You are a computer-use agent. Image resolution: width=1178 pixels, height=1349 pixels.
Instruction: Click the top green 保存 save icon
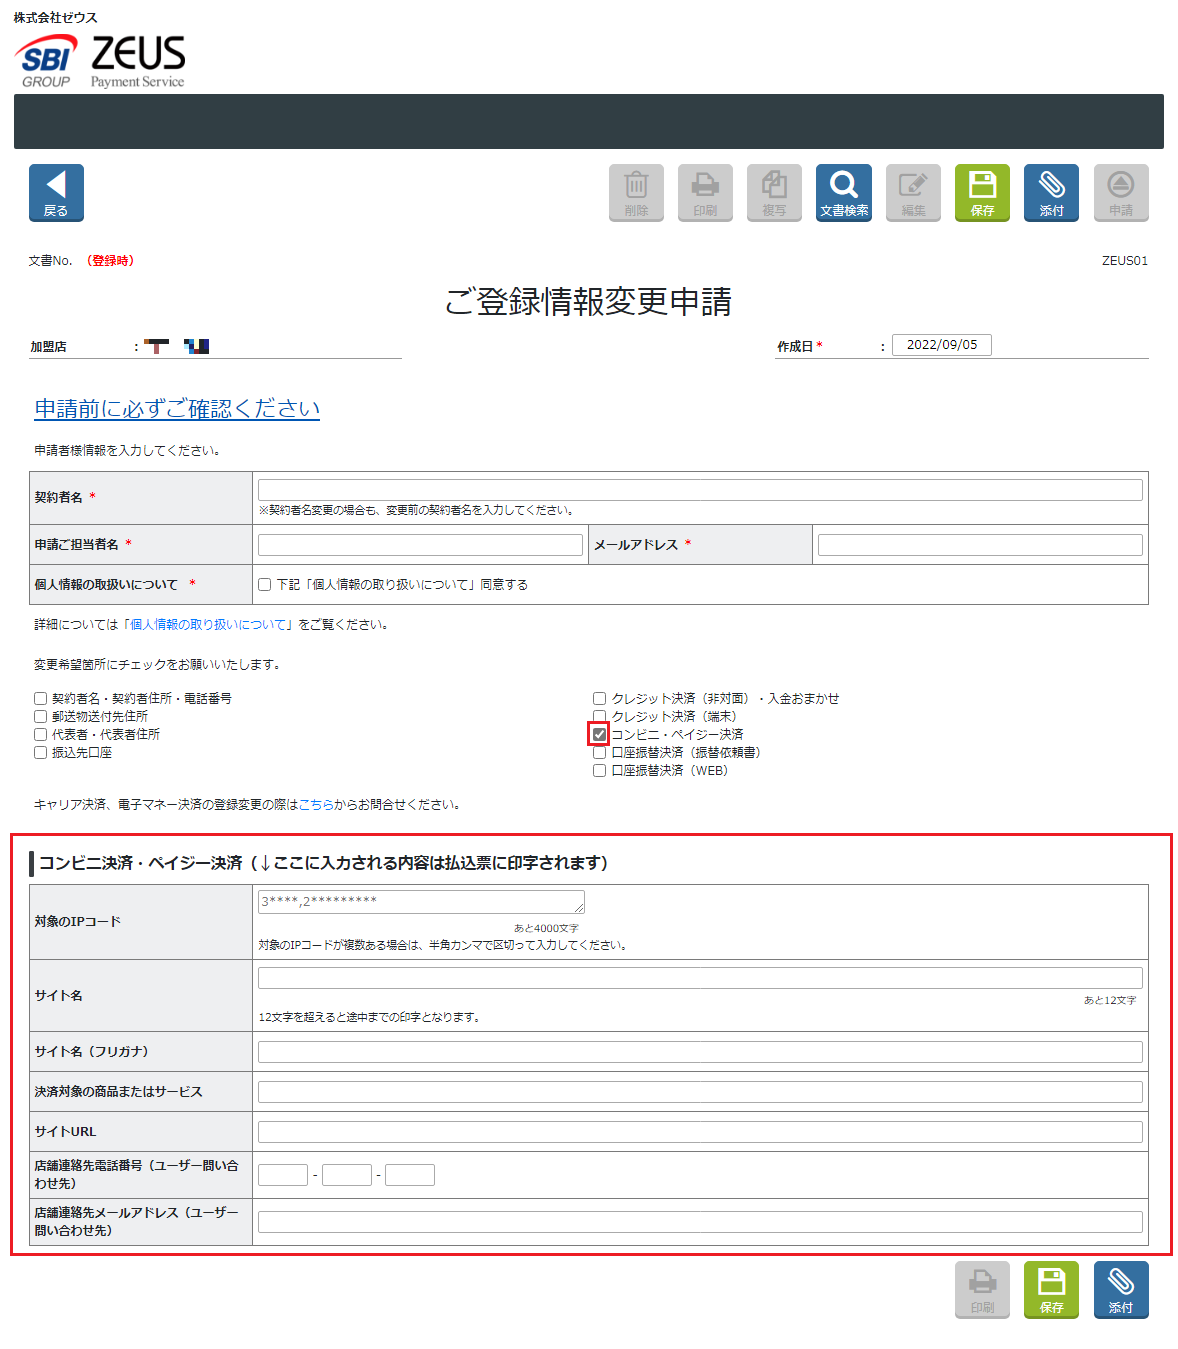[982, 192]
